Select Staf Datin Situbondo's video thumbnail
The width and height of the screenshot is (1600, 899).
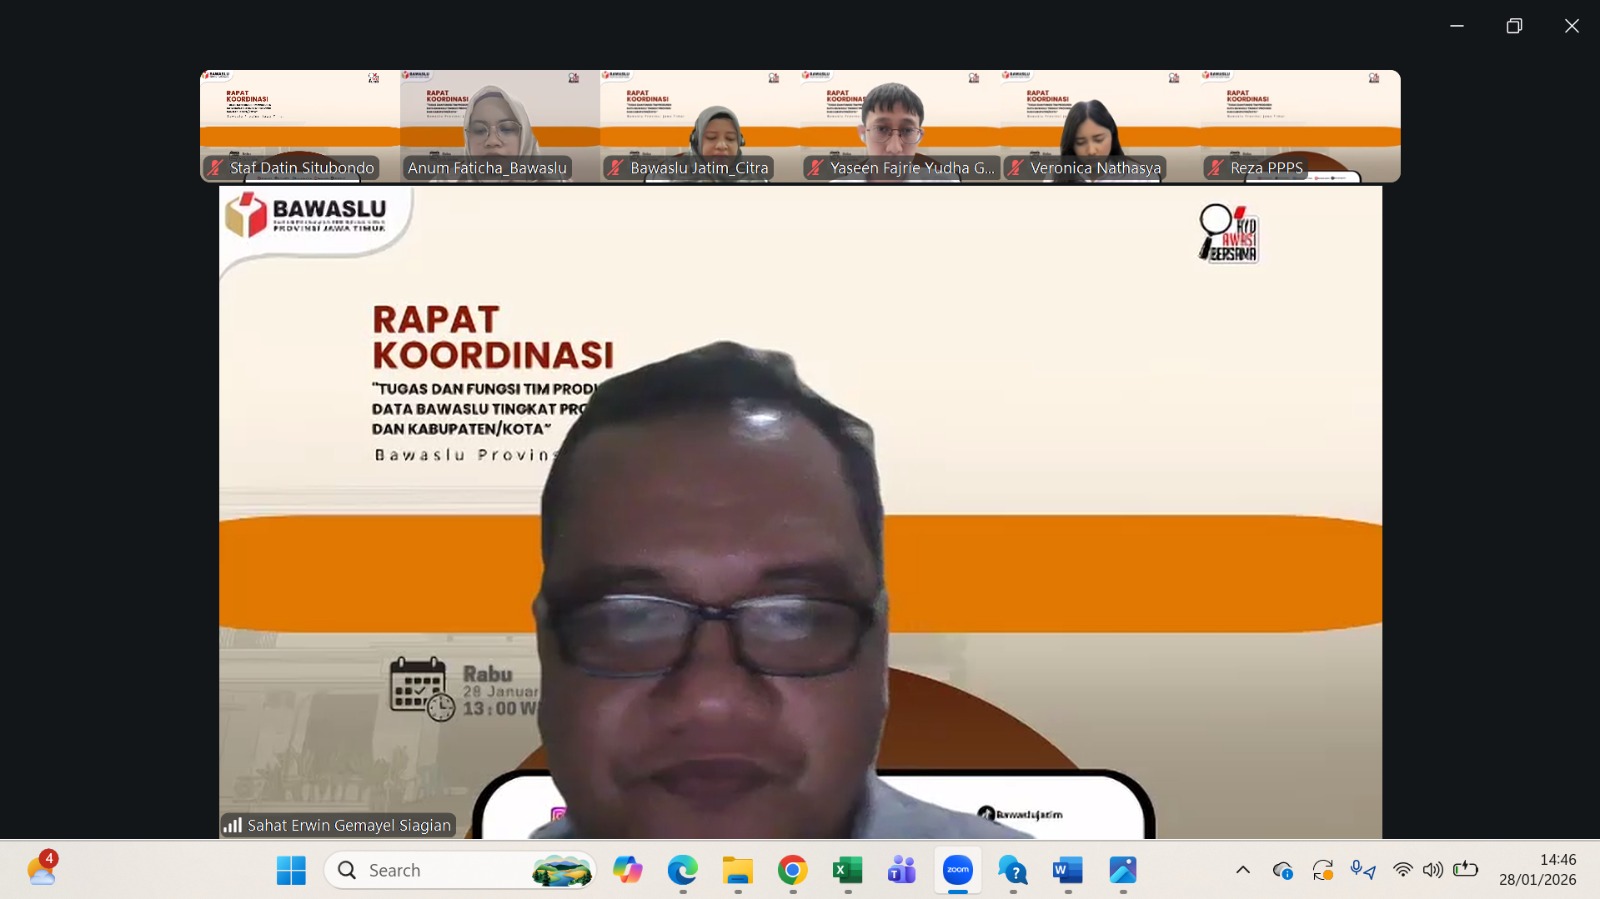300,126
